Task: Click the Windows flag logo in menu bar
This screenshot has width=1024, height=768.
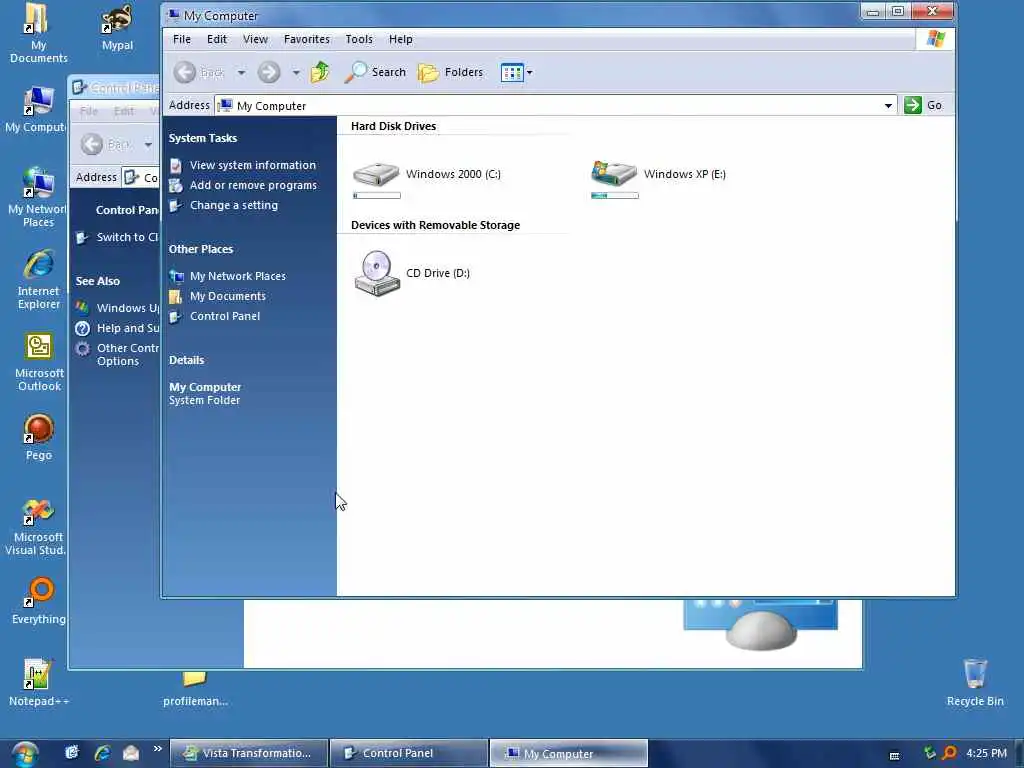Action: click(935, 39)
